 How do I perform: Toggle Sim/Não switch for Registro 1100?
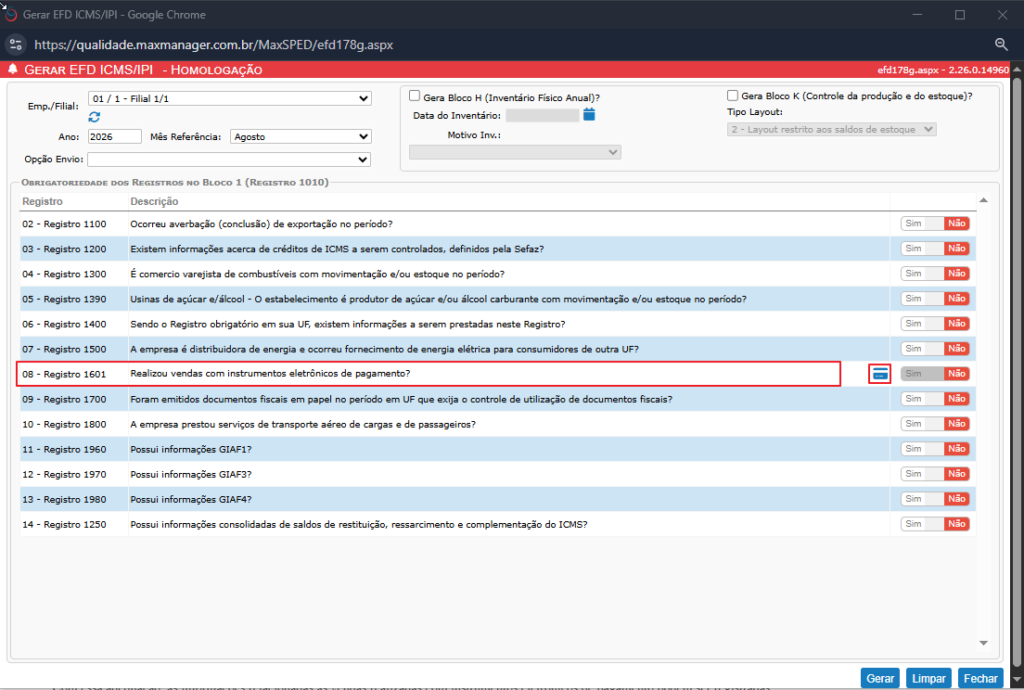pos(935,223)
